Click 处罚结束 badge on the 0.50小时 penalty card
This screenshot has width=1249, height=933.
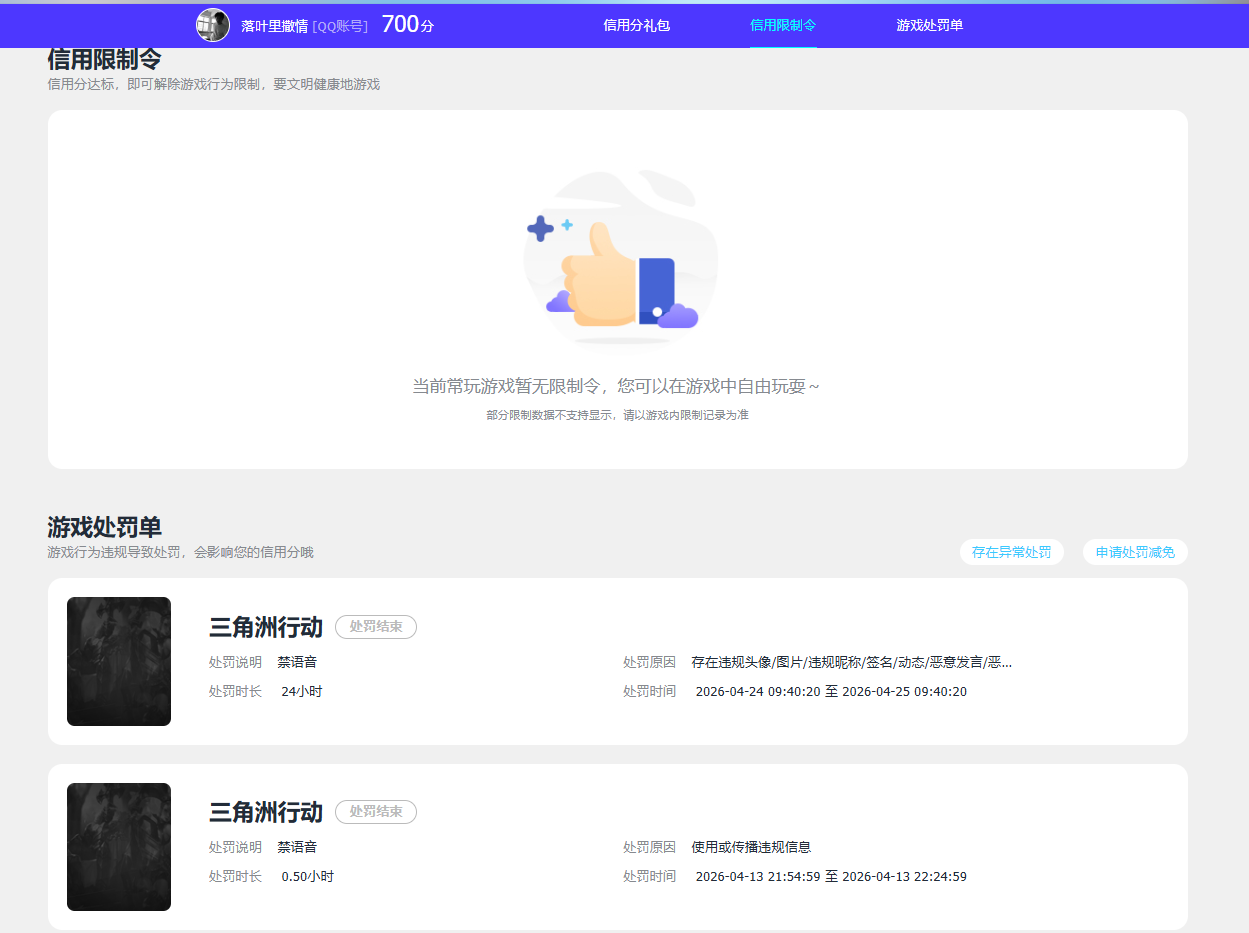coord(376,812)
